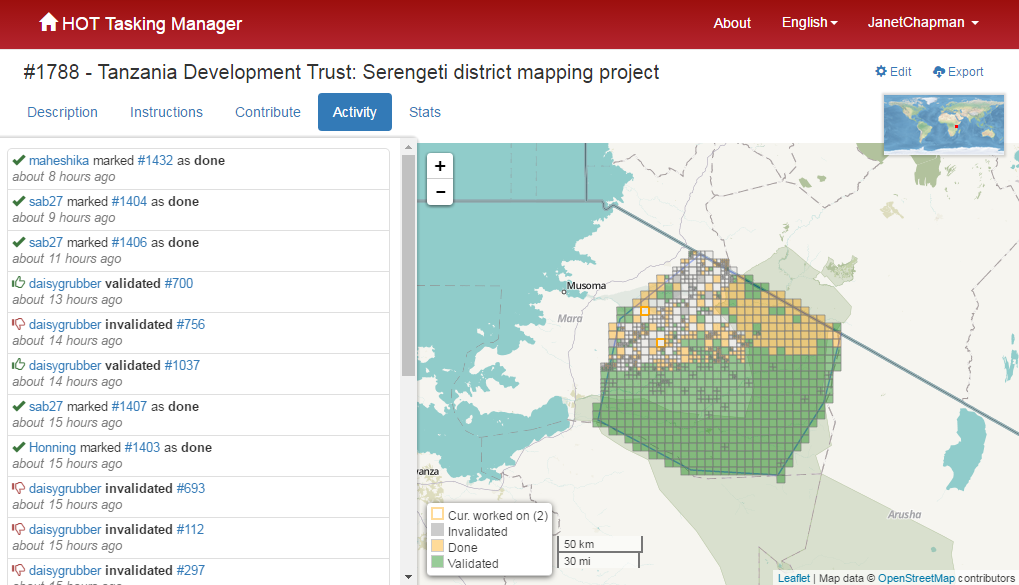1019x585 pixels.
Task: Go to the Contribute tab
Action: 268,112
